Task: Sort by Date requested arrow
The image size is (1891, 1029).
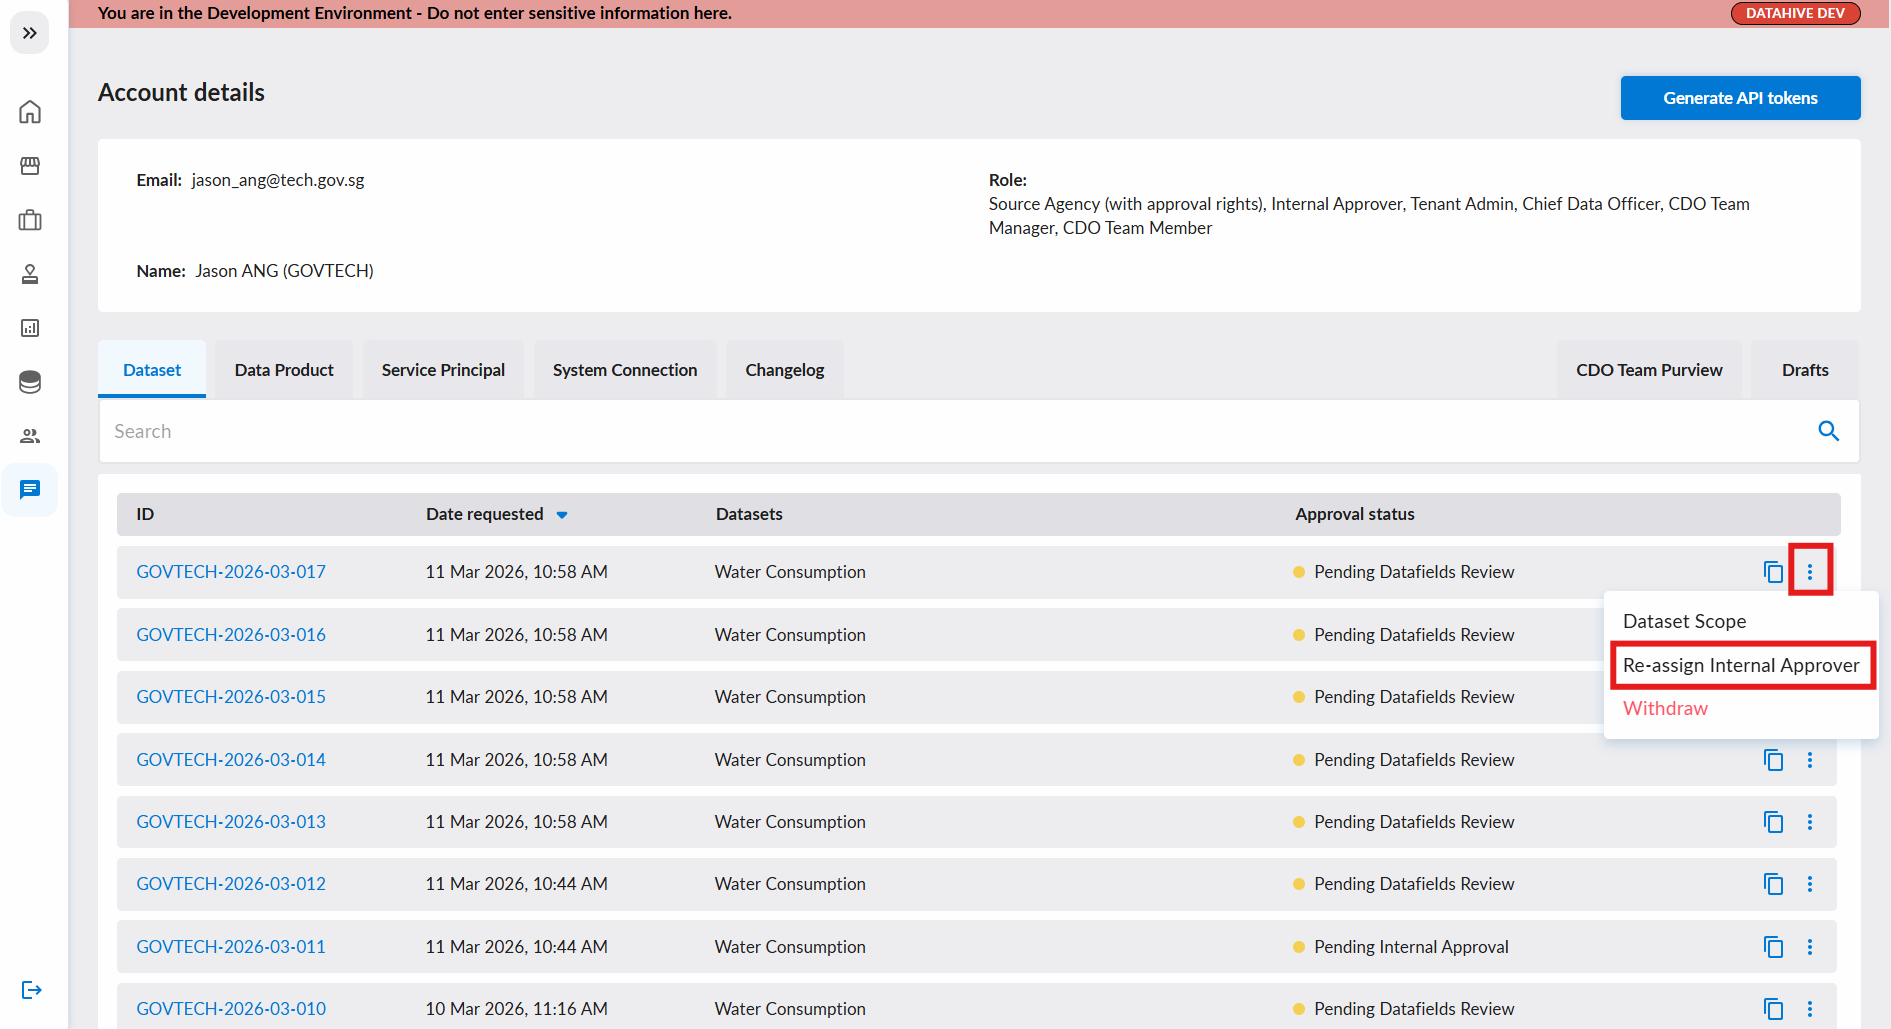Action: [562, 515]
